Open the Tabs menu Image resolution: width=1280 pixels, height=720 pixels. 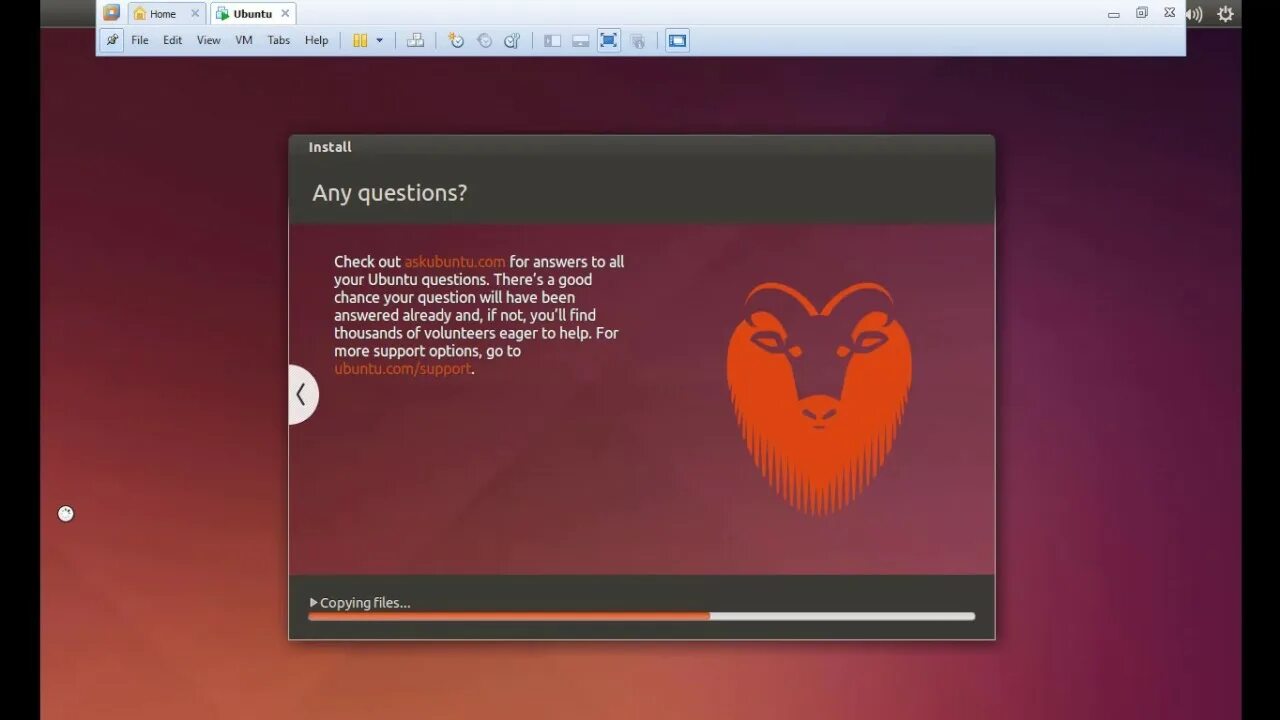point(279,40)
